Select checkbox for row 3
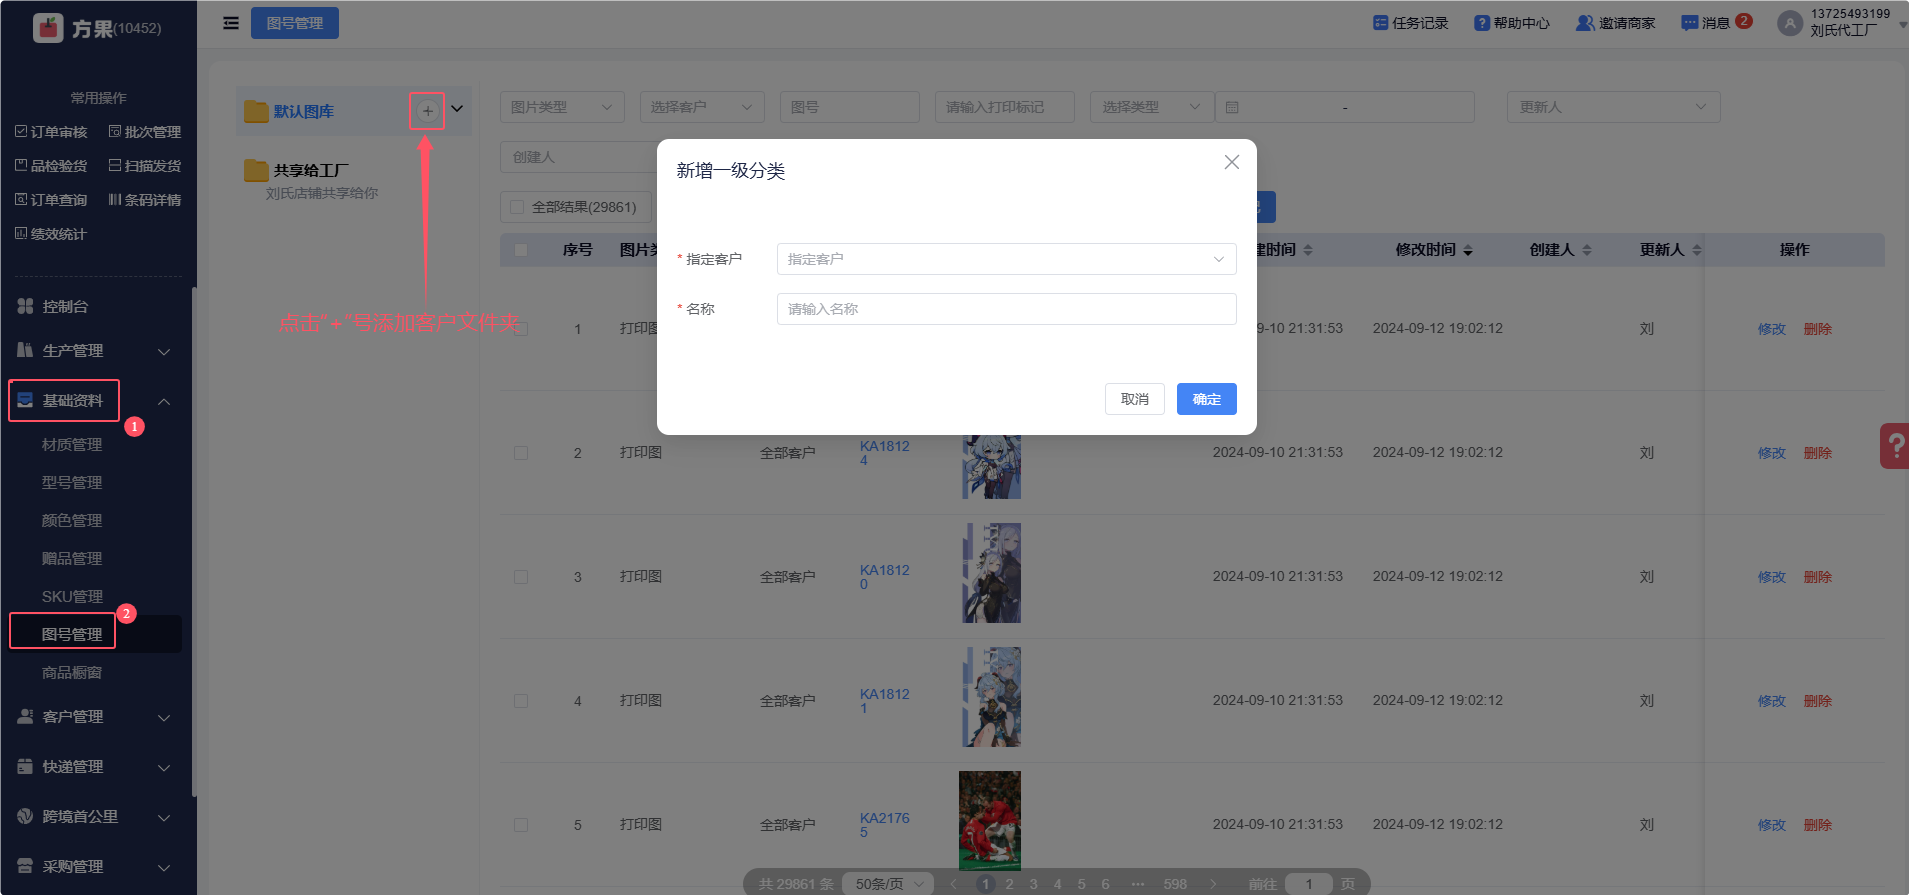The height and width of the screenshot is (895, 1909). click(x=521, y=577)
